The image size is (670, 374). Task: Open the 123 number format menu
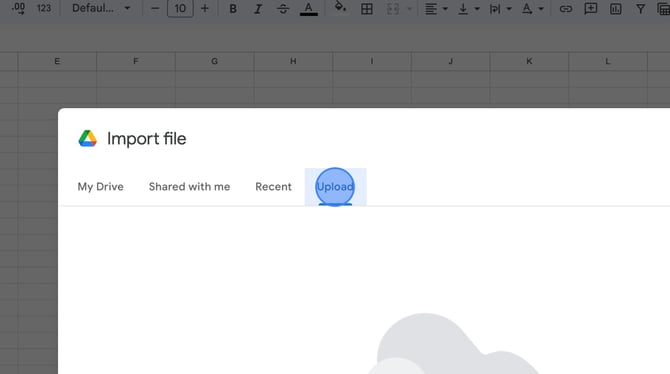tap(44, 8)
